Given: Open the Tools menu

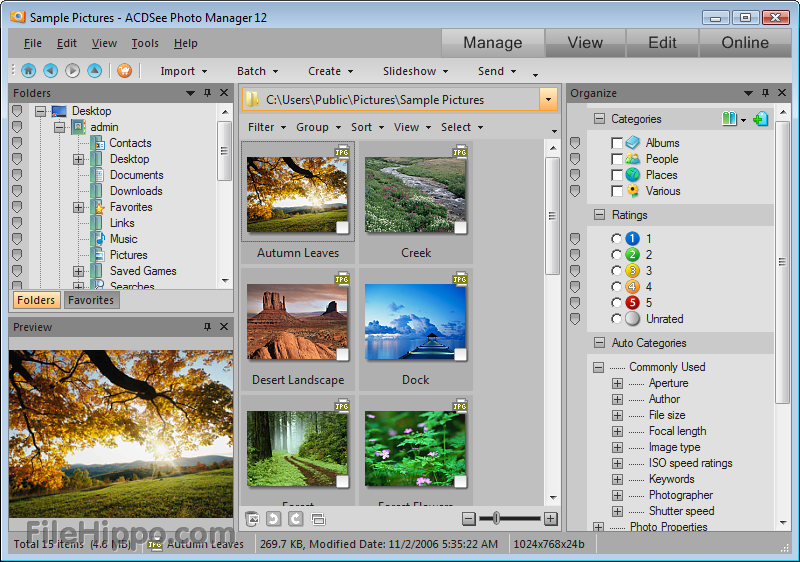Looking at the screenshot, I should pos(145,43).
